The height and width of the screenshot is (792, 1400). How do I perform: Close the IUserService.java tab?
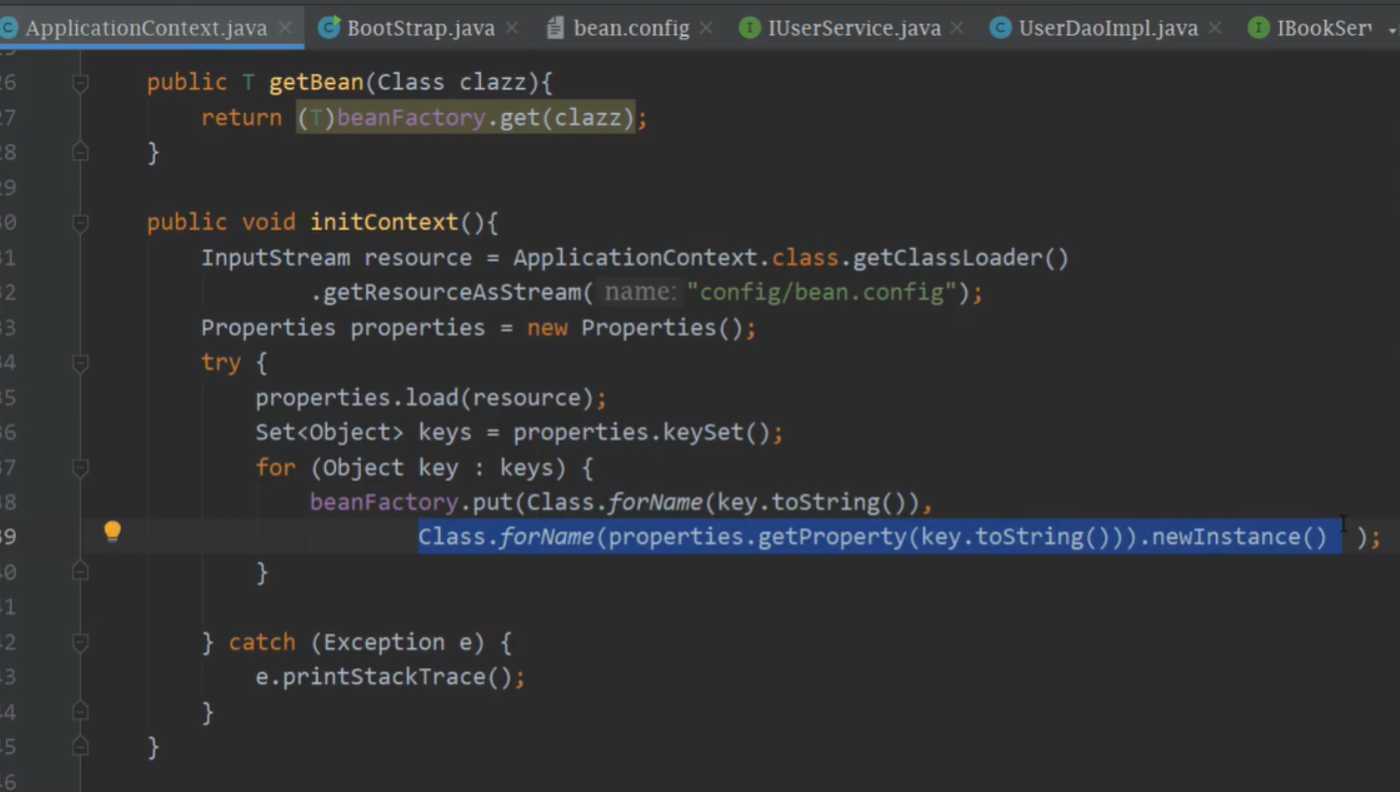point(956,28)
